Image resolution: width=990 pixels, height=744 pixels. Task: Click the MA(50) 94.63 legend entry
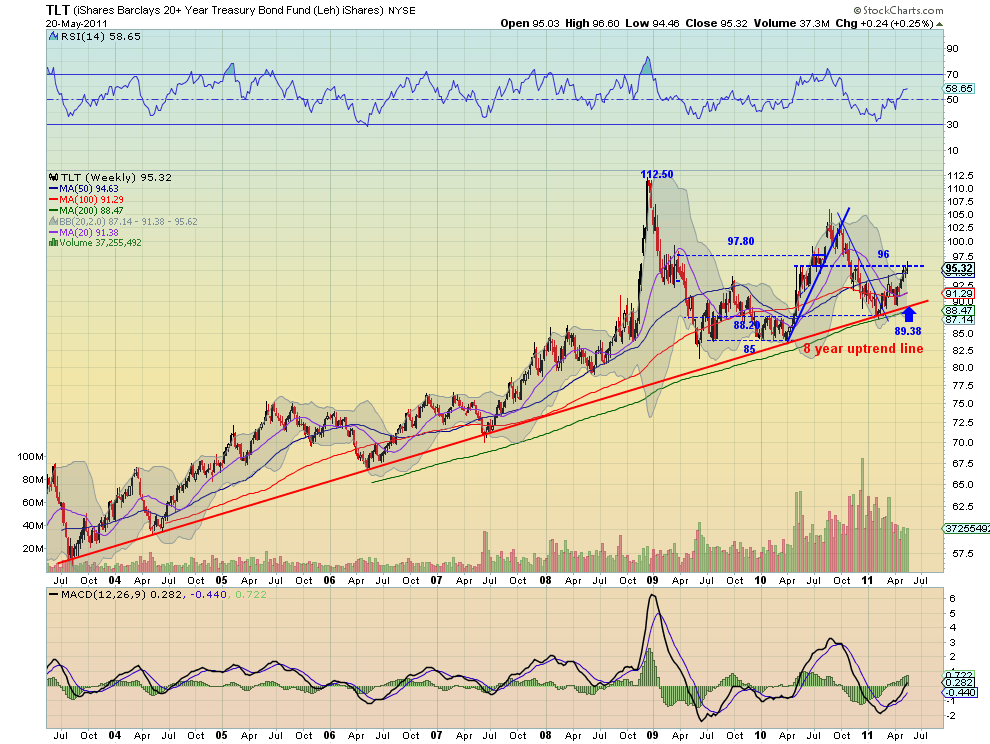(x=83, y=189)
